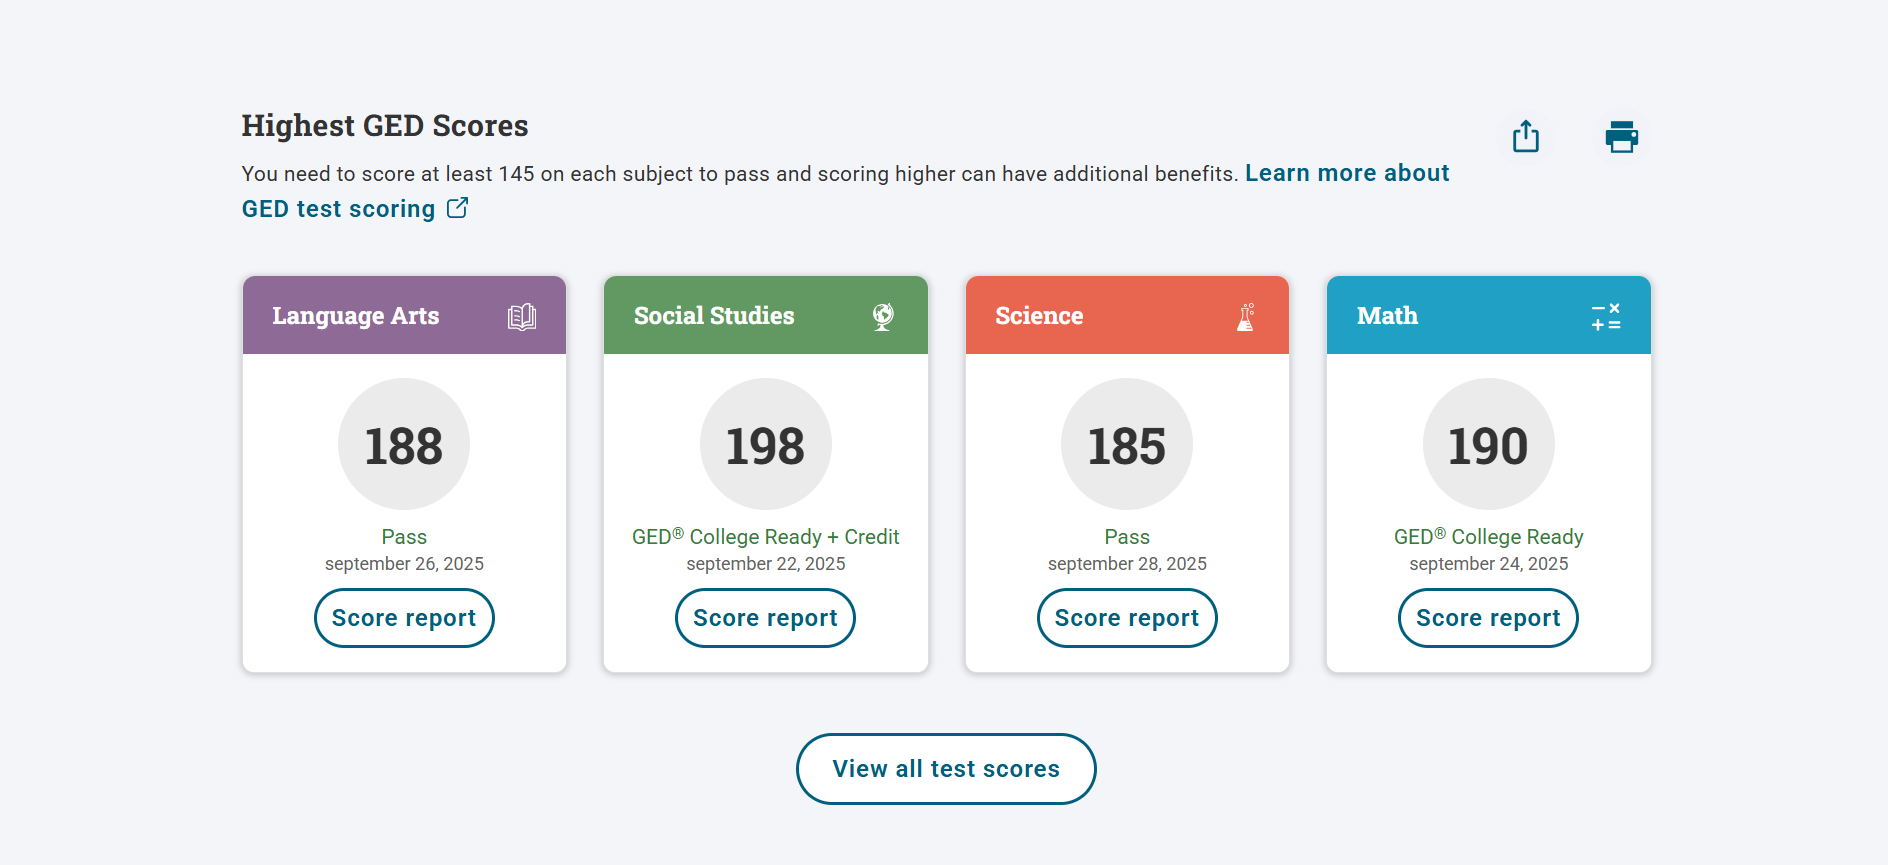The image size is (1888, 865).
Task: Click the Language Arts book icon
Action: [521, 317]
